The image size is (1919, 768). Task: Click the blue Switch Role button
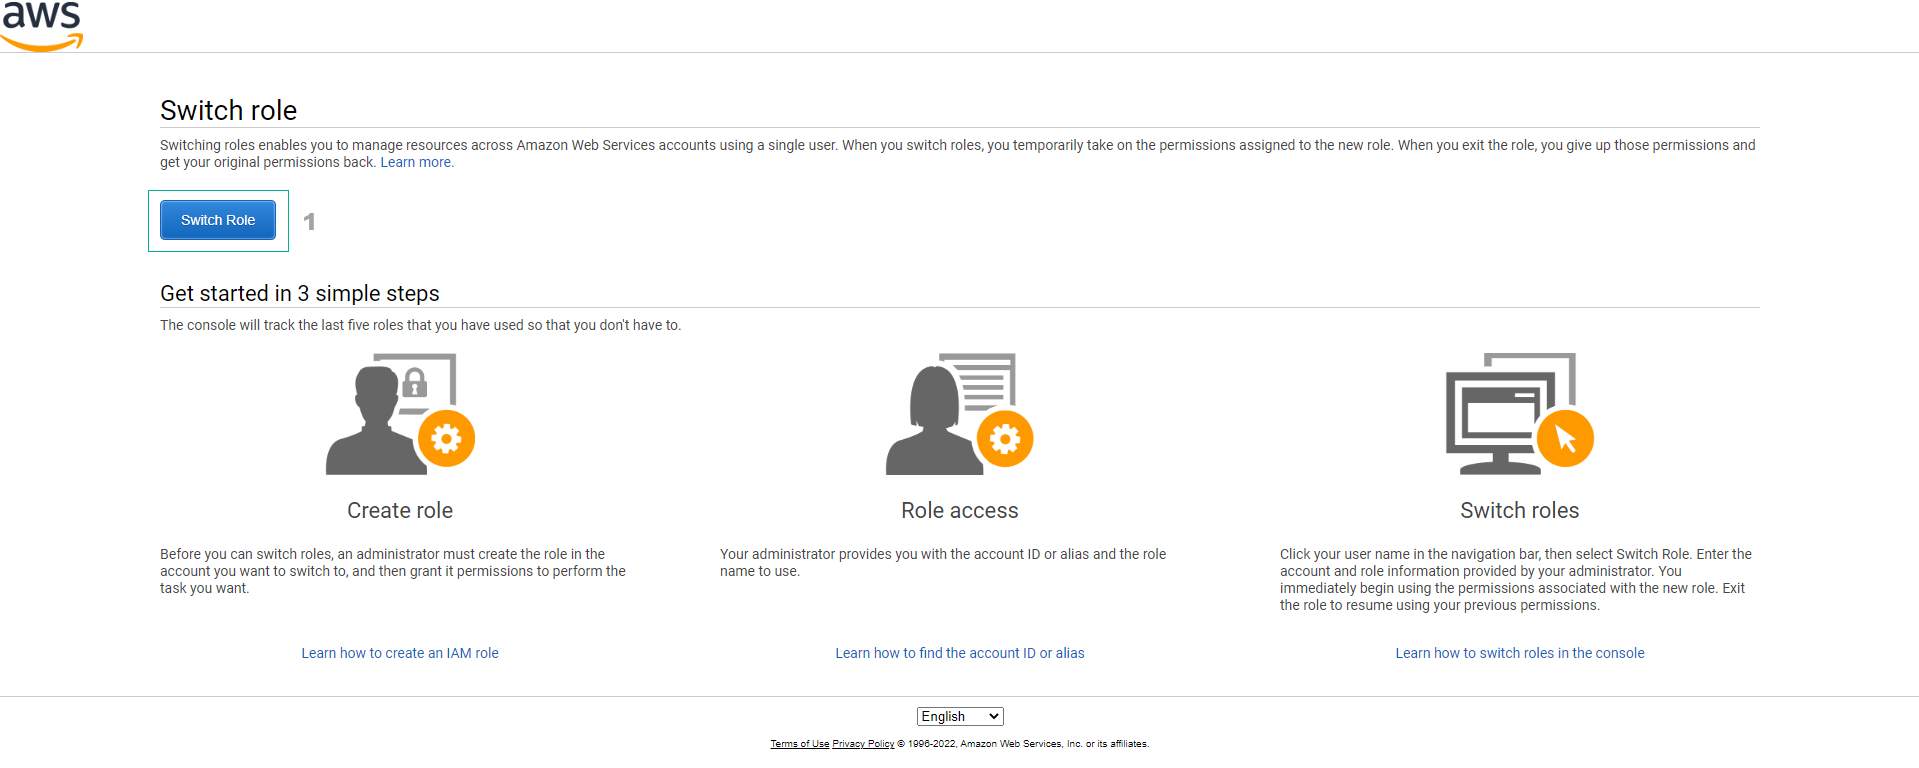[218, 220]
